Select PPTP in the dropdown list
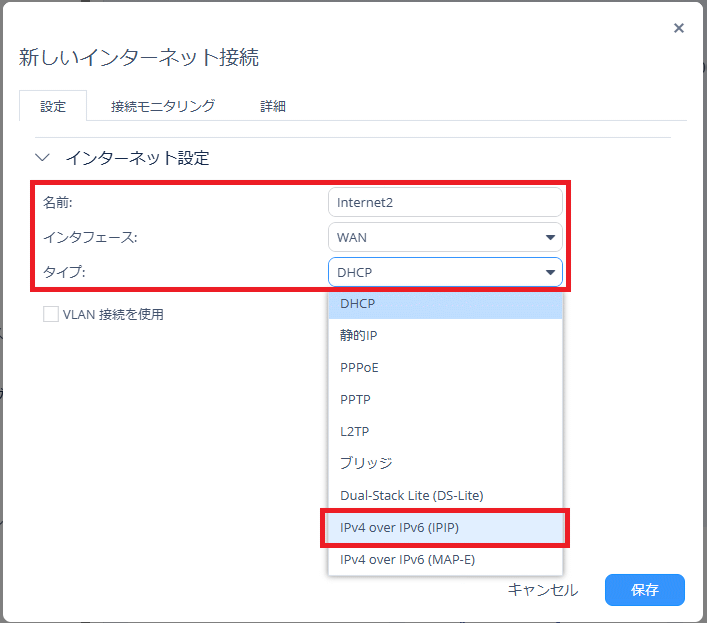 point(445,399)
